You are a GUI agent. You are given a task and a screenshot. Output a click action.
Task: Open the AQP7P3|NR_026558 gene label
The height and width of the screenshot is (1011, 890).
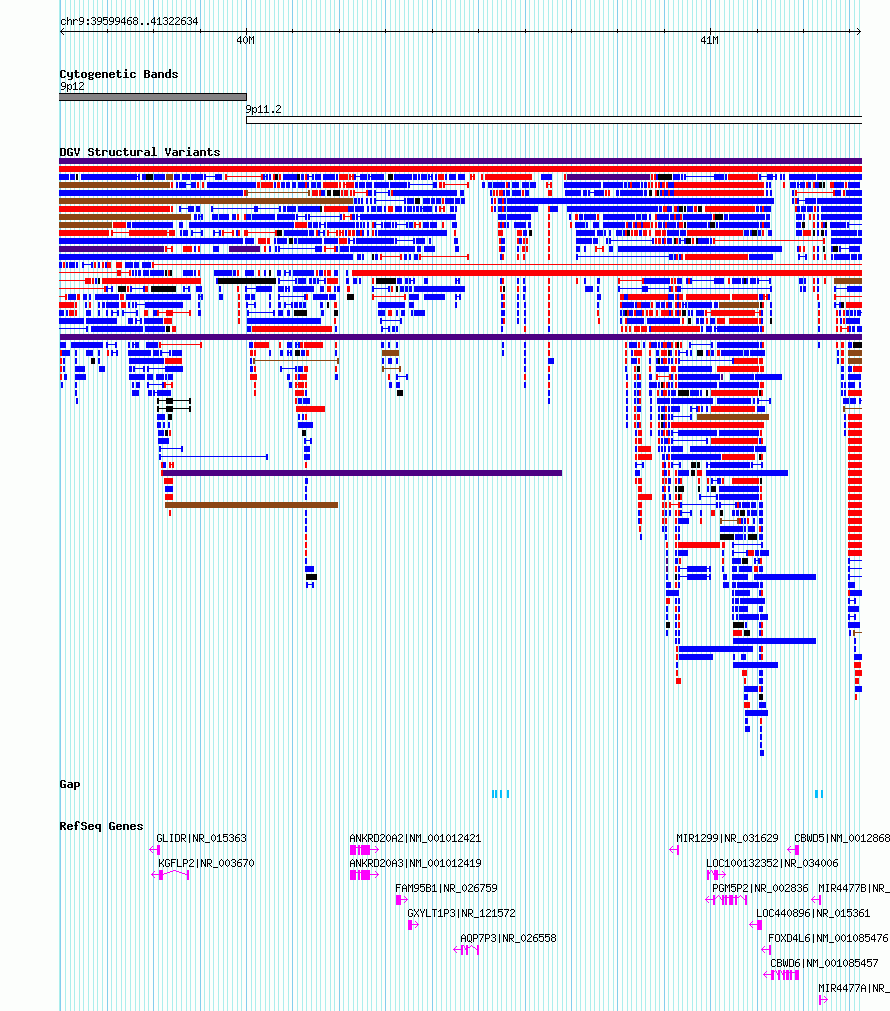(508, 939)
